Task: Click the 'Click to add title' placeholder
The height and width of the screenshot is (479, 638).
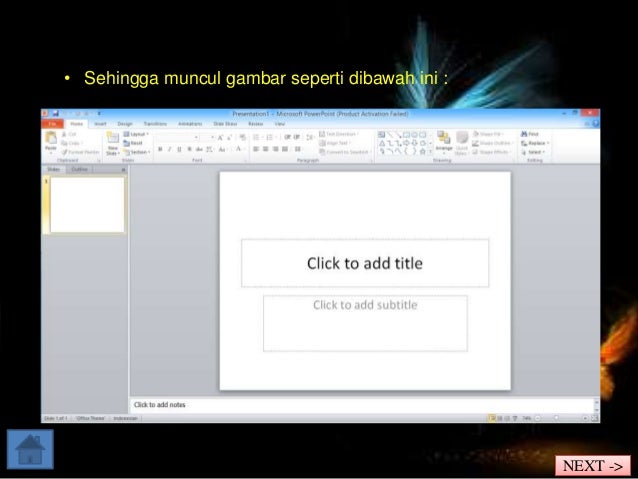Action: click(x=365, y=263)
